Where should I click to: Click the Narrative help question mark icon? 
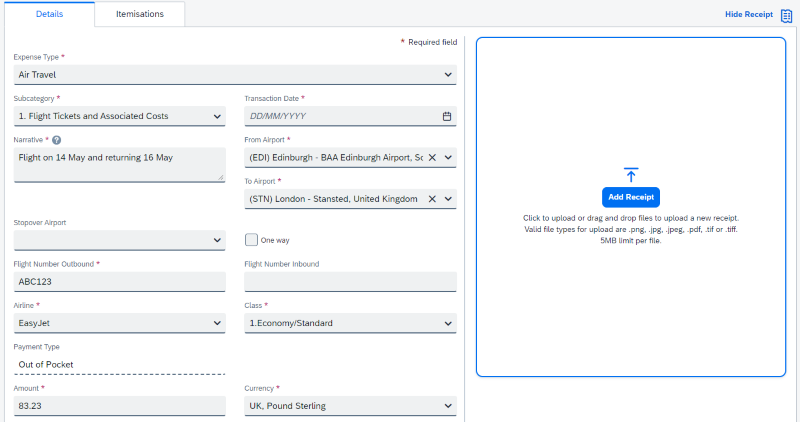pyautogui.click(x=57, y=140)
